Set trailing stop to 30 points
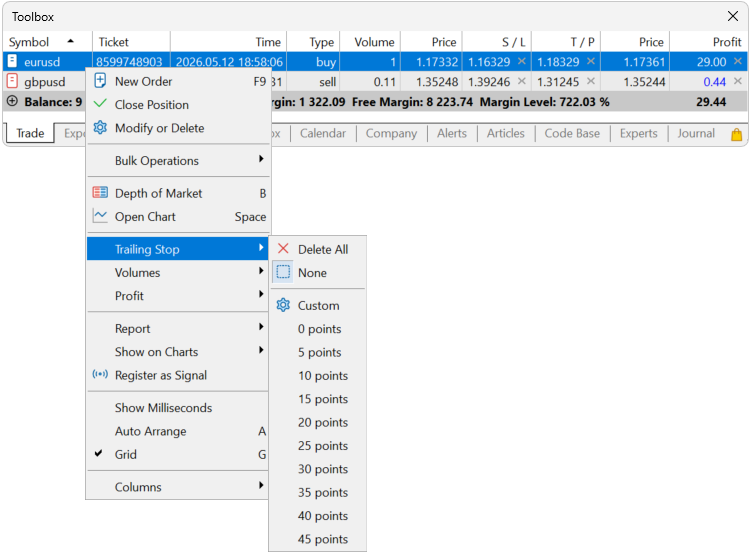This screenshot has height=554, width=750. click(x=318, y=469)
